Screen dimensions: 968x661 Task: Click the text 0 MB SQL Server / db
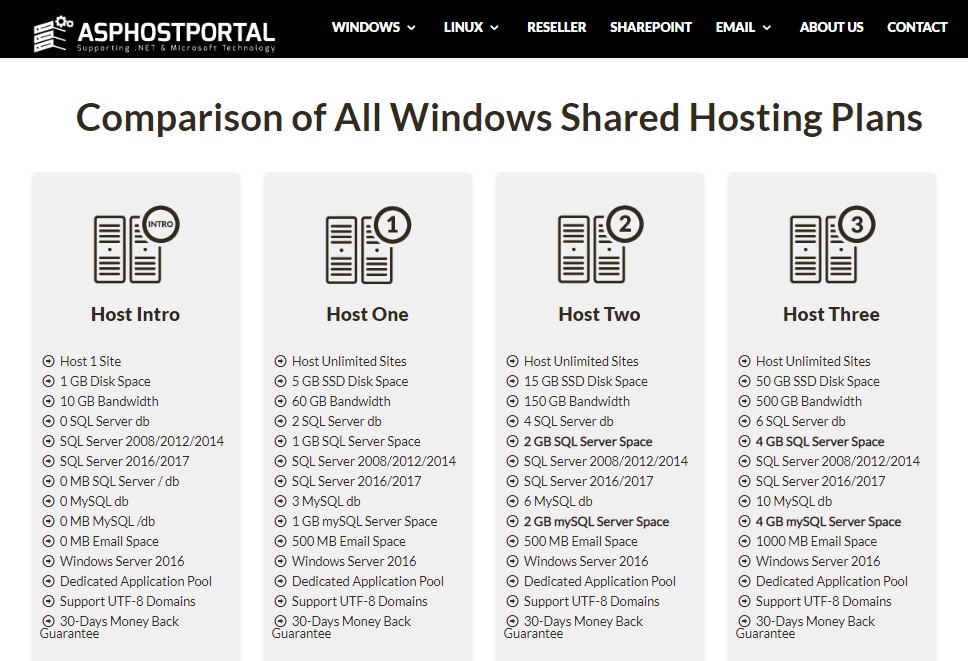pyautogui.click(x=119, y=481)
